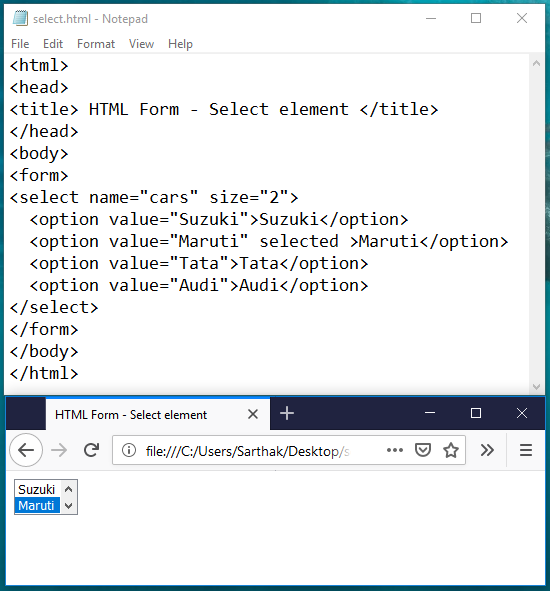Open the Edit menu in Notepad
550x591 pixels.
(53, 44)
